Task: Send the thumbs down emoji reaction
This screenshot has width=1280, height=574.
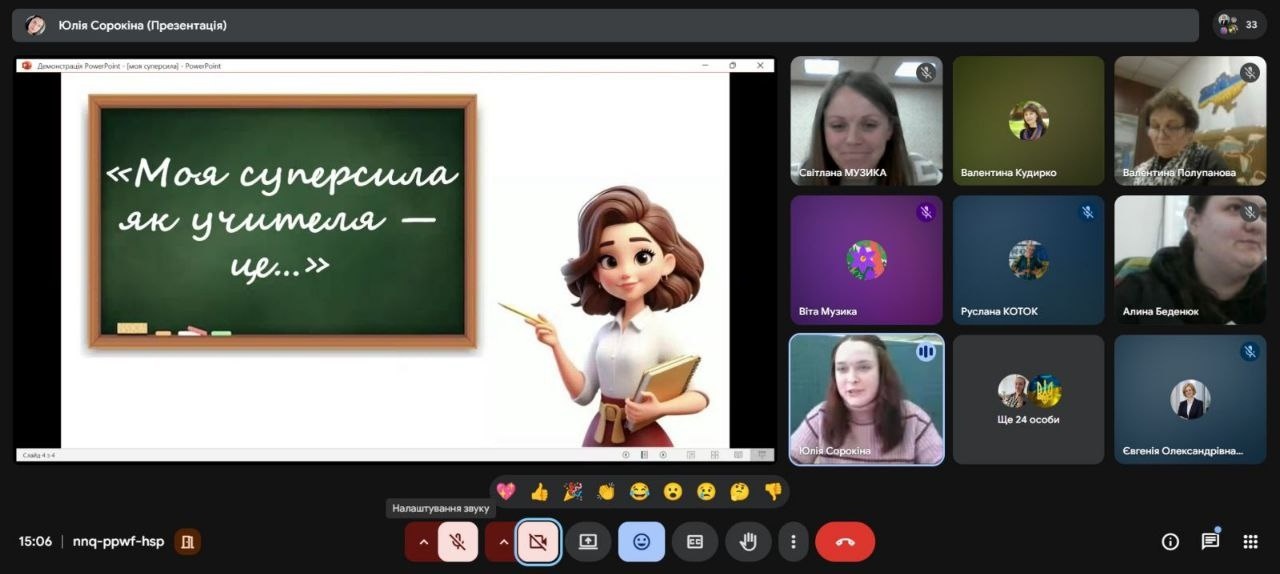Action: tap(772, 491)
